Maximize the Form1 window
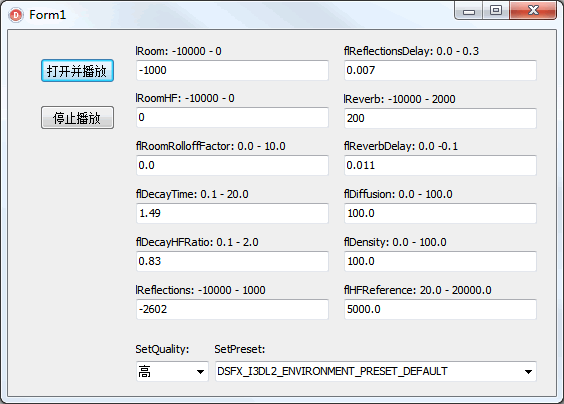 pyautogui.click(x=496, y=10)
